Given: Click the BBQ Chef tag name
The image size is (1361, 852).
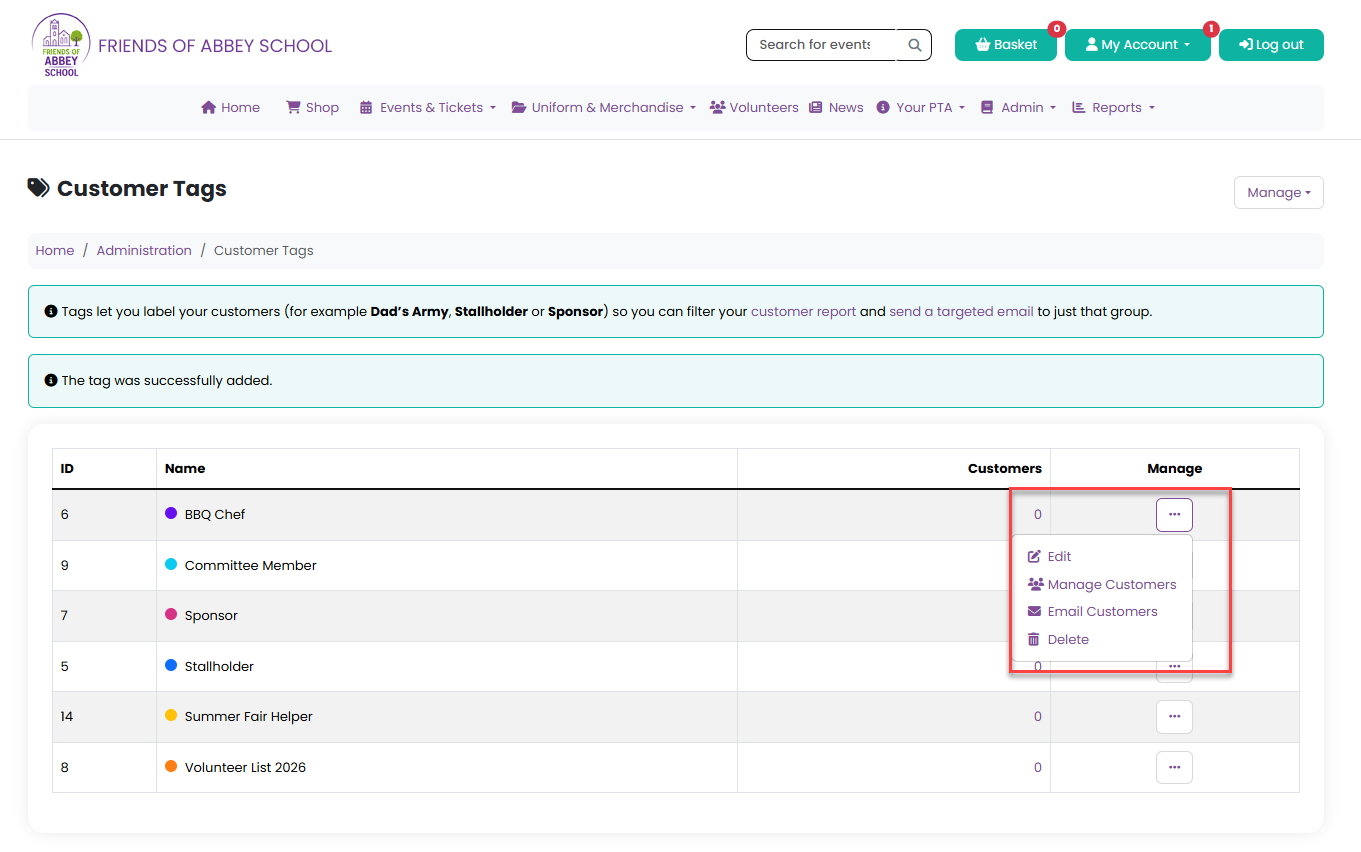Looking at the screenshot, I should pyautogui.click(x=215, y=515).
